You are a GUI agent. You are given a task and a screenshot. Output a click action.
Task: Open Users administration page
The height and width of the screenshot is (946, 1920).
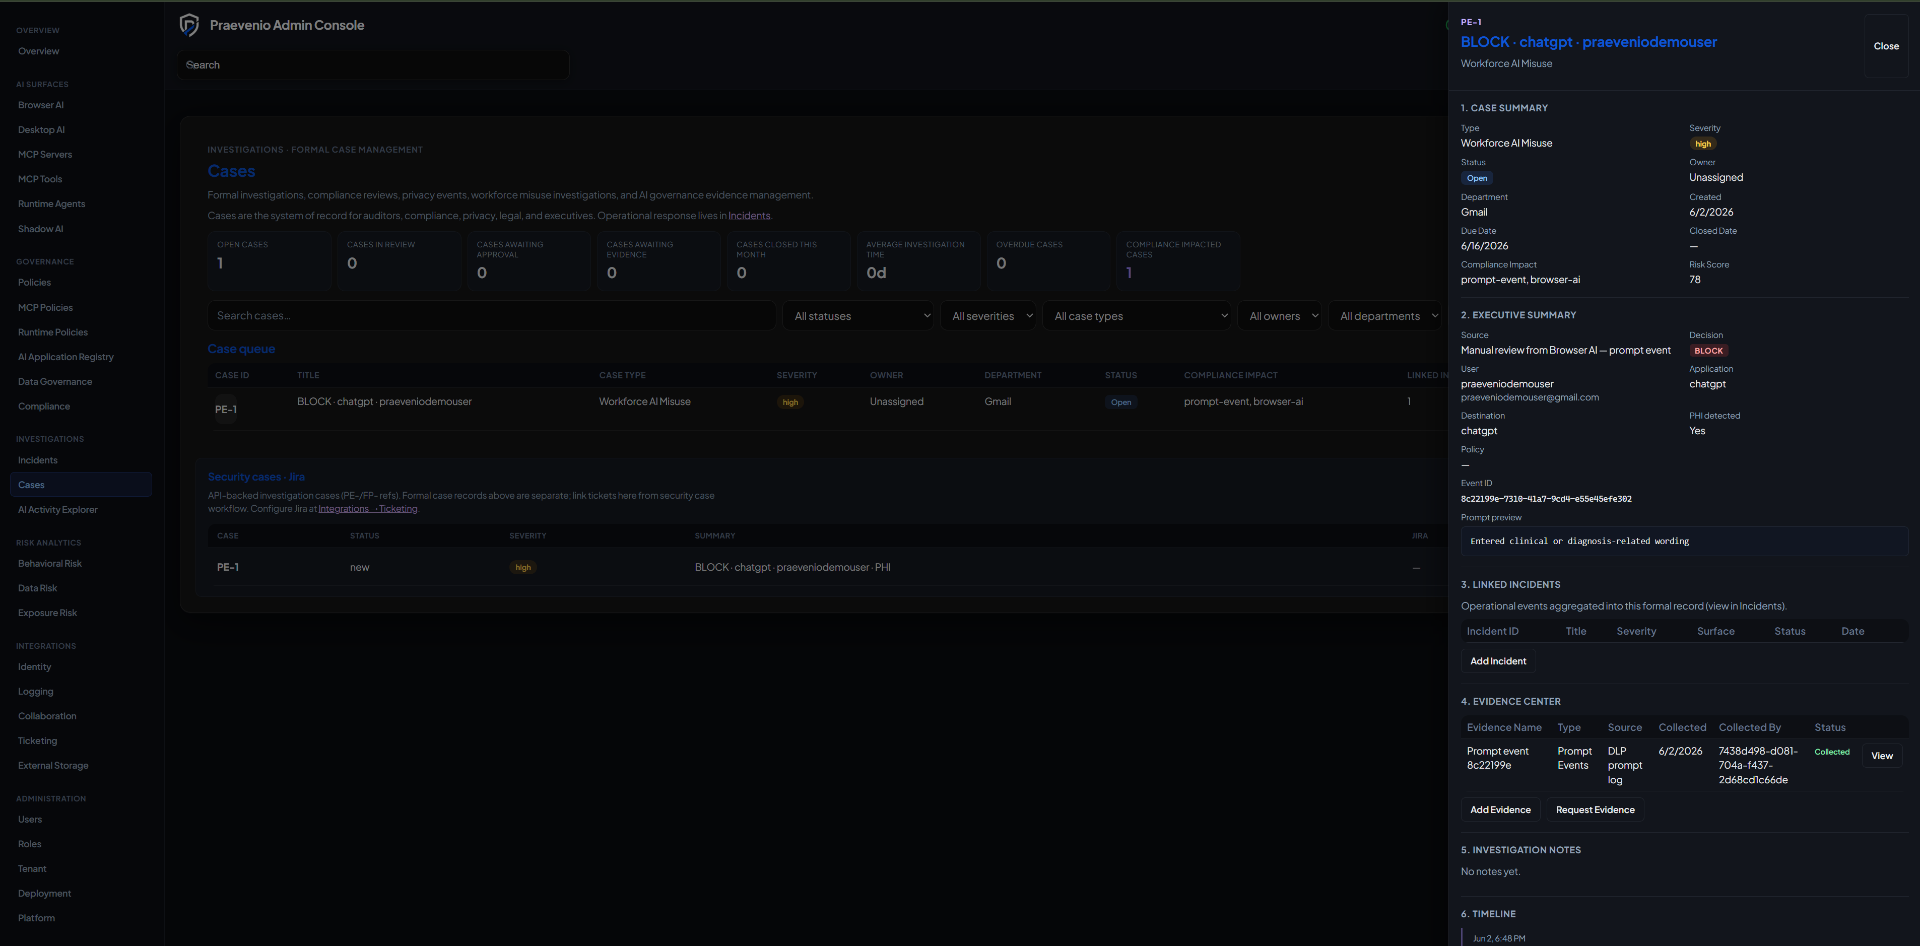coord(30,820)
